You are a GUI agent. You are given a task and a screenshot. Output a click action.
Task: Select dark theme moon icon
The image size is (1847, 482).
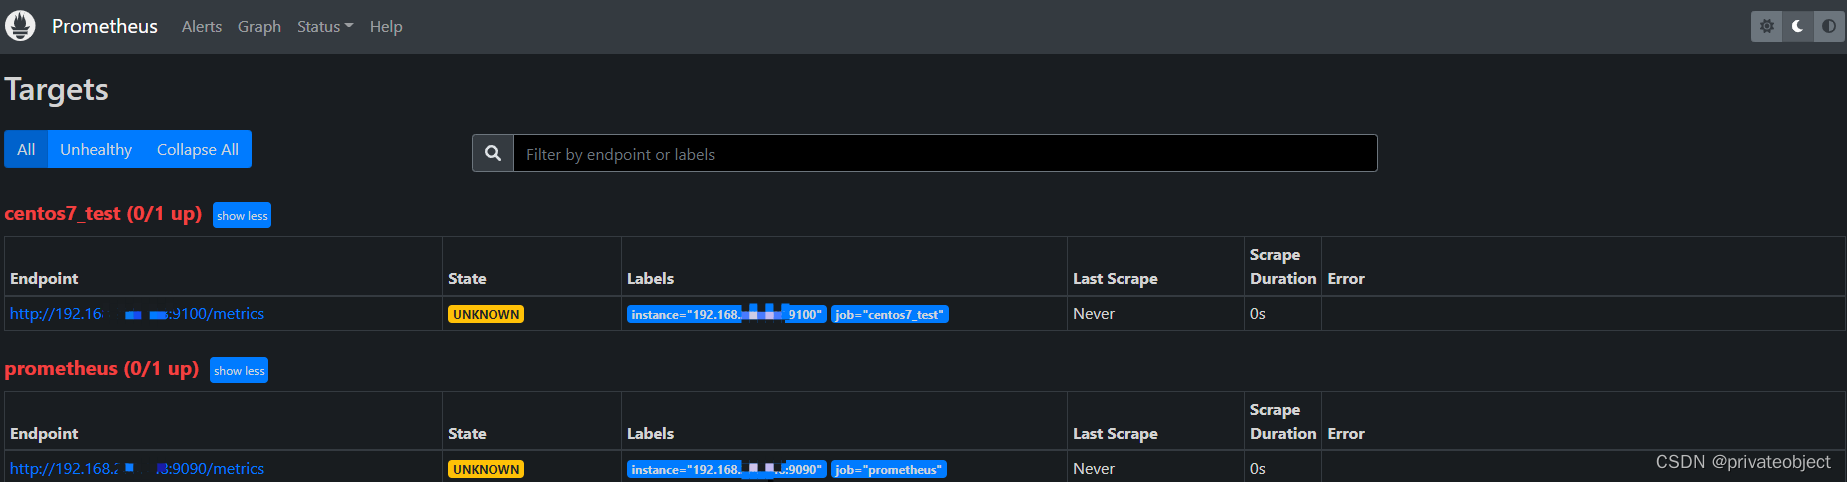(x=1798, y=27)
